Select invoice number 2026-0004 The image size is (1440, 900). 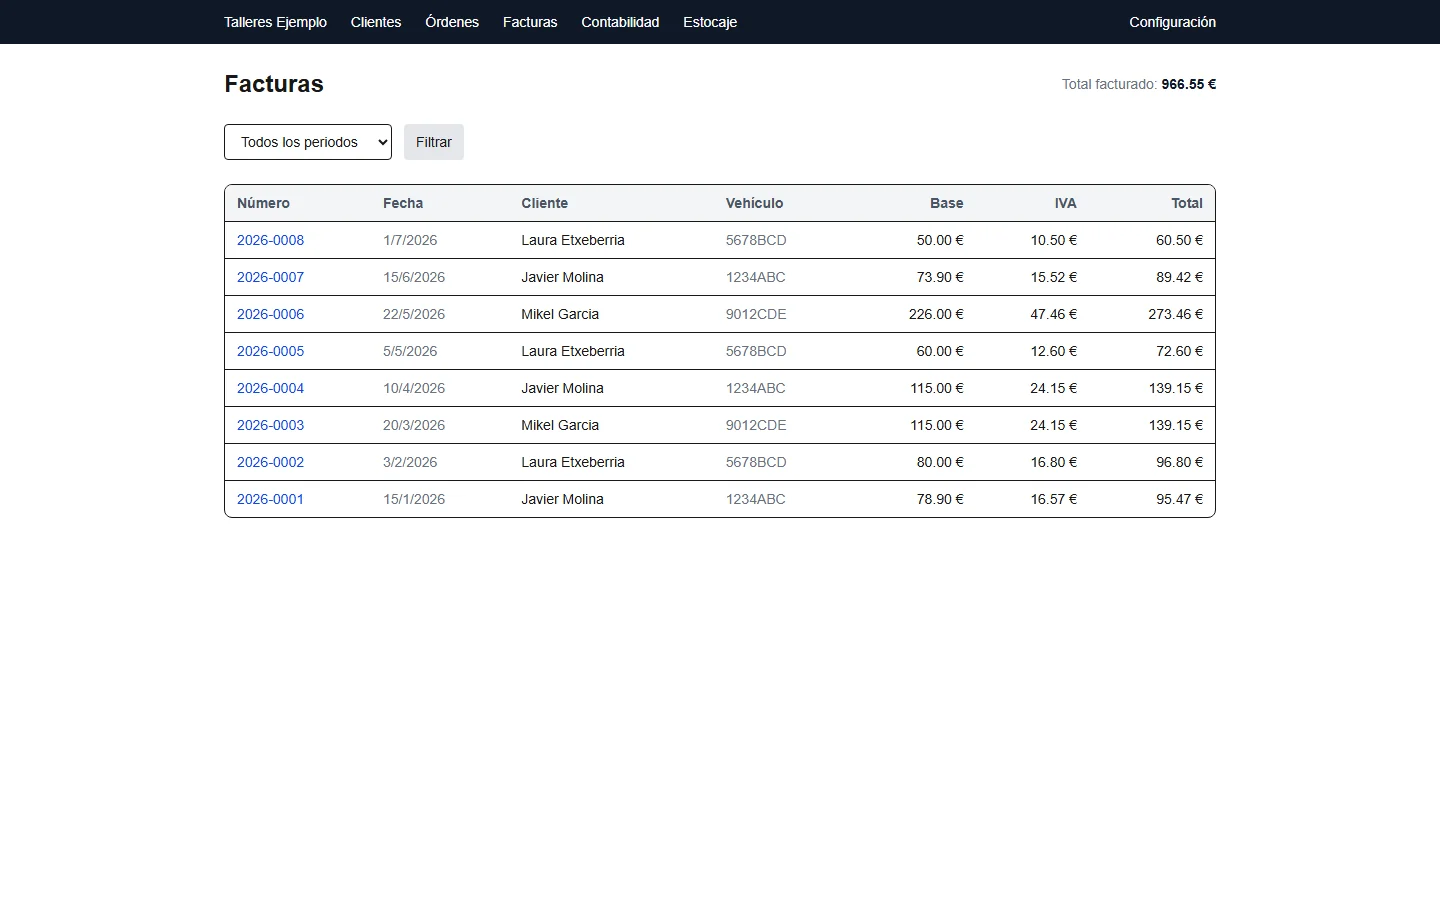click(270, 388)
